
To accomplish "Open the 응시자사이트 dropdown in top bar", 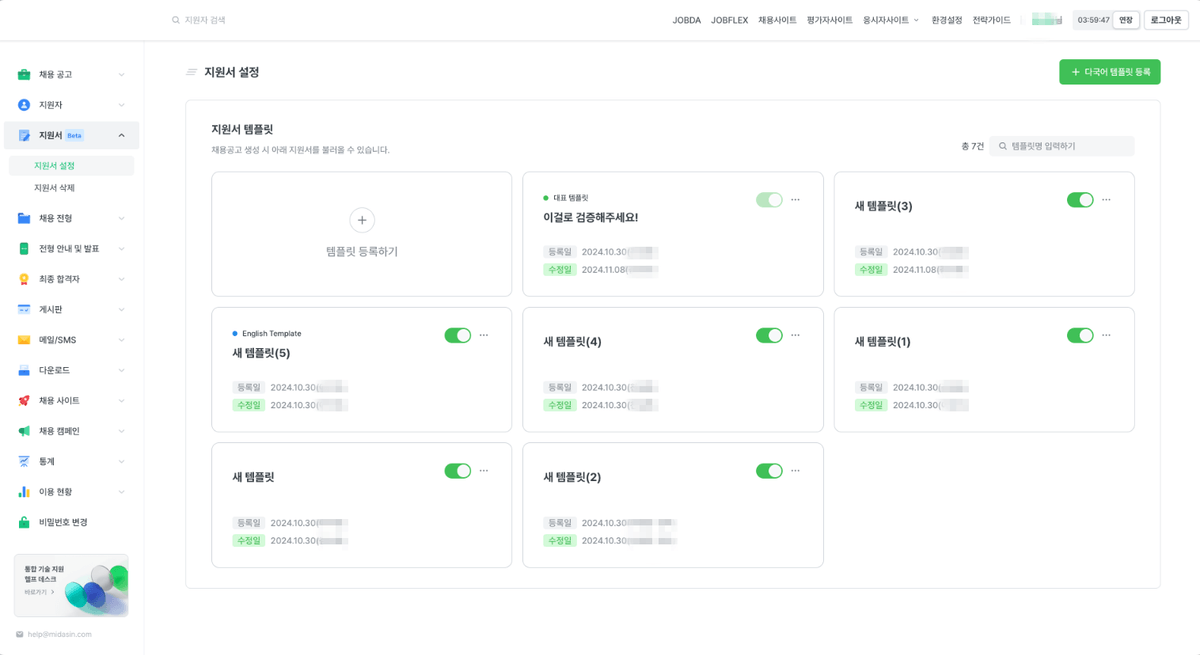I will [891, 20].
